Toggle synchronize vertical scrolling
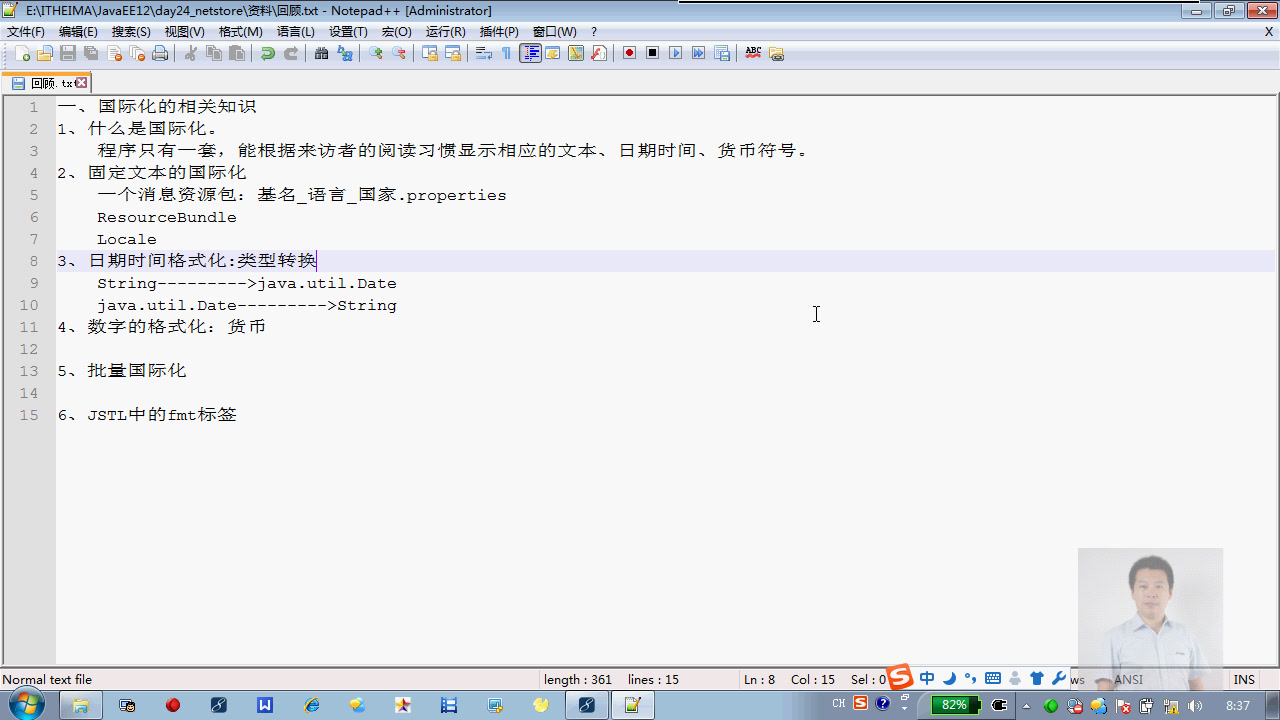1280x720 pixels. tap(430, 53)
